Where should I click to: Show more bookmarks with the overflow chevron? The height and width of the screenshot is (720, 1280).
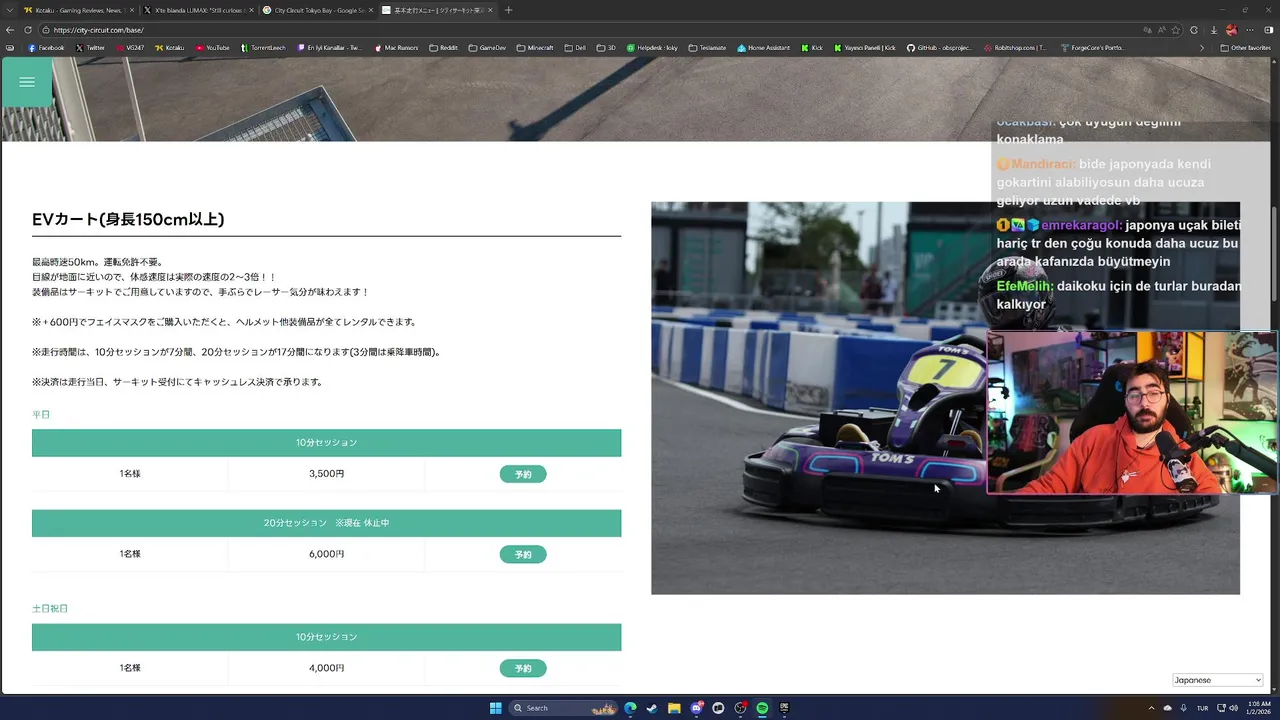click(x=1203, y=47)
